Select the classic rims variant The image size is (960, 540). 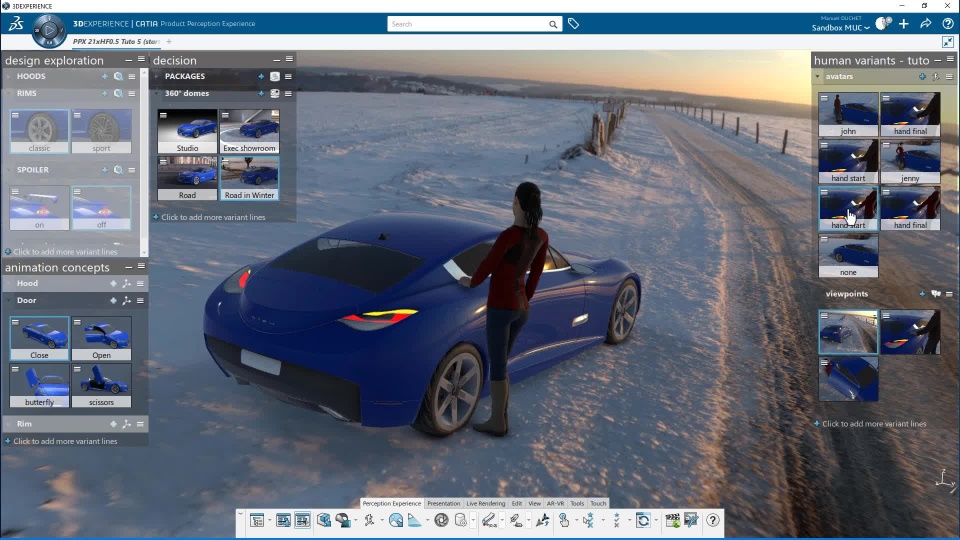pyautogui.click(x=39, y=131)
